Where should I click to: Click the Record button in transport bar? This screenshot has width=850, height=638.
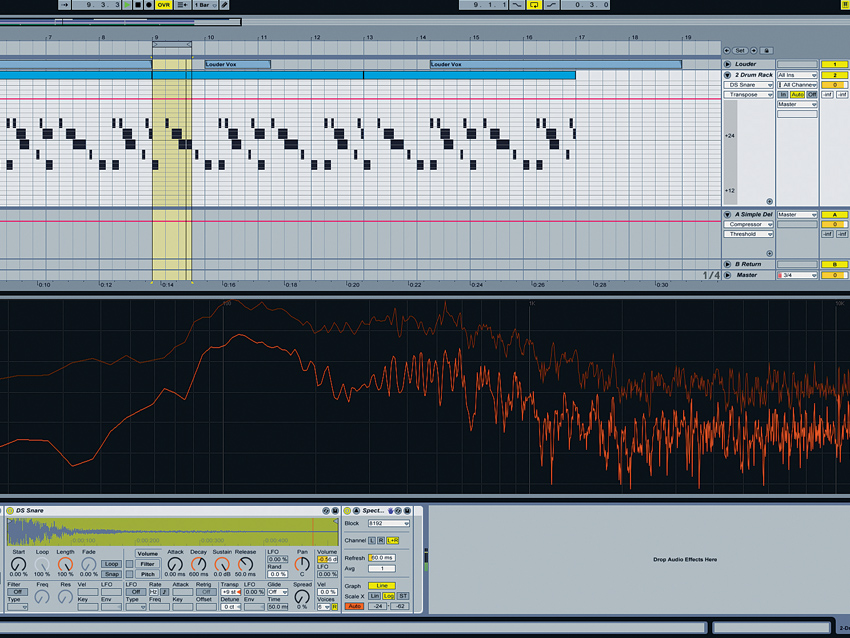point(149,5)
